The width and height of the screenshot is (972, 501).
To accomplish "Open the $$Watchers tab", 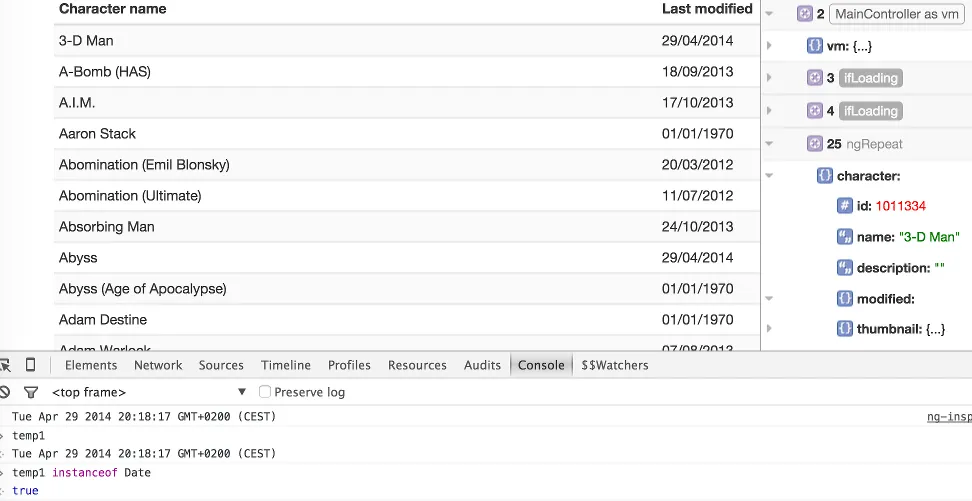I will pos(614,365).
